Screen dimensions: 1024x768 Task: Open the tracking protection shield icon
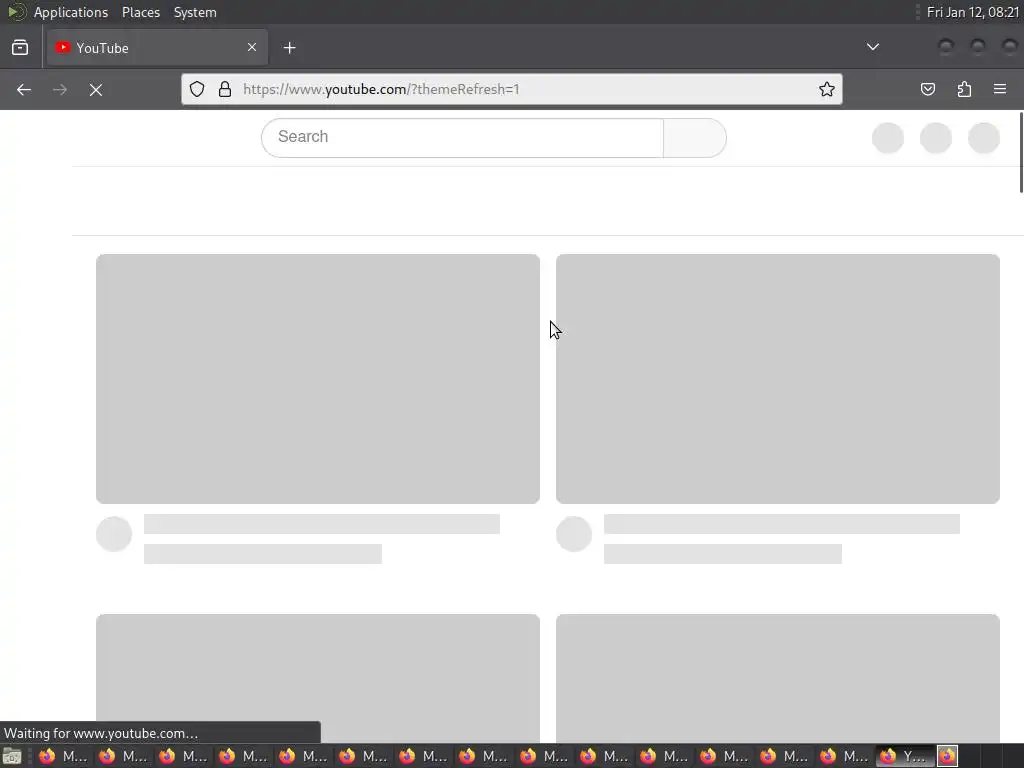[197, 89]
